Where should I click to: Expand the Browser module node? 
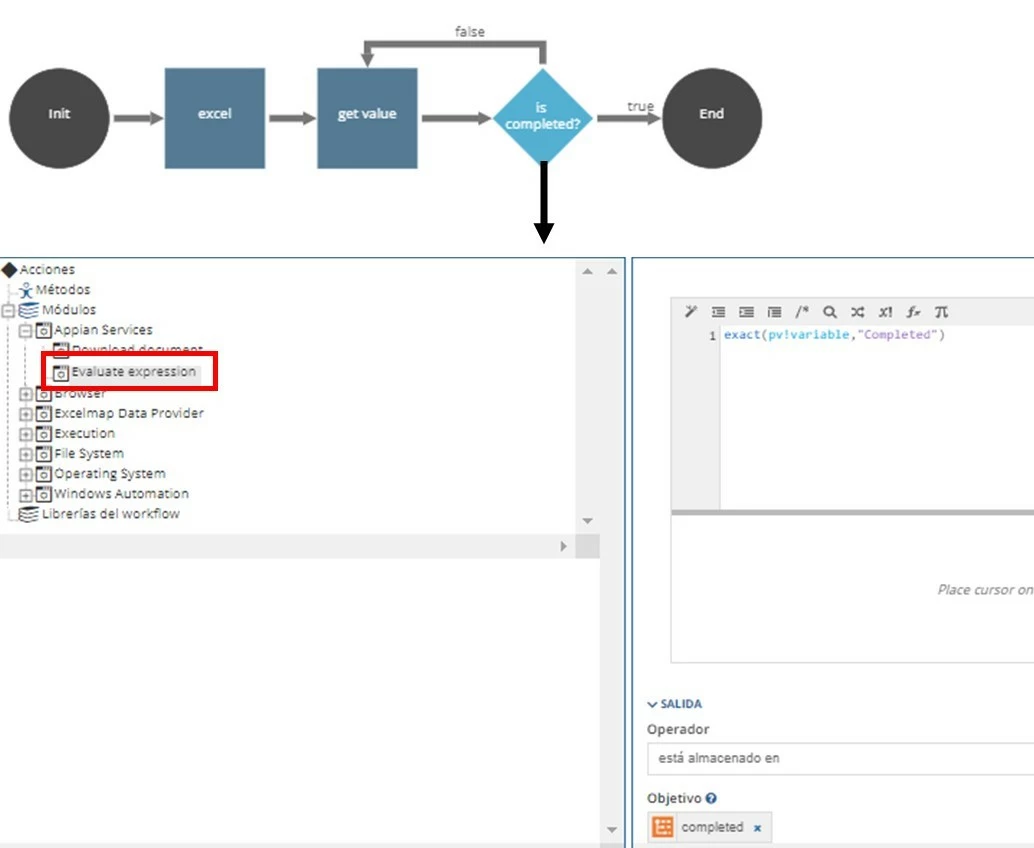click(25, 394)
